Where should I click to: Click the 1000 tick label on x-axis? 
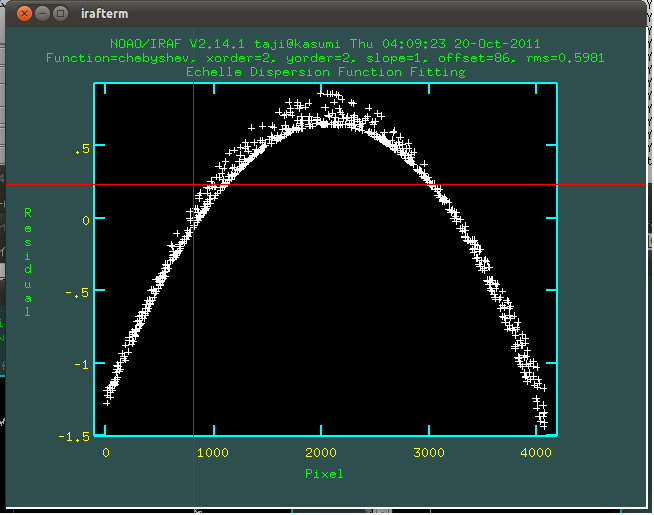[212, 452]
